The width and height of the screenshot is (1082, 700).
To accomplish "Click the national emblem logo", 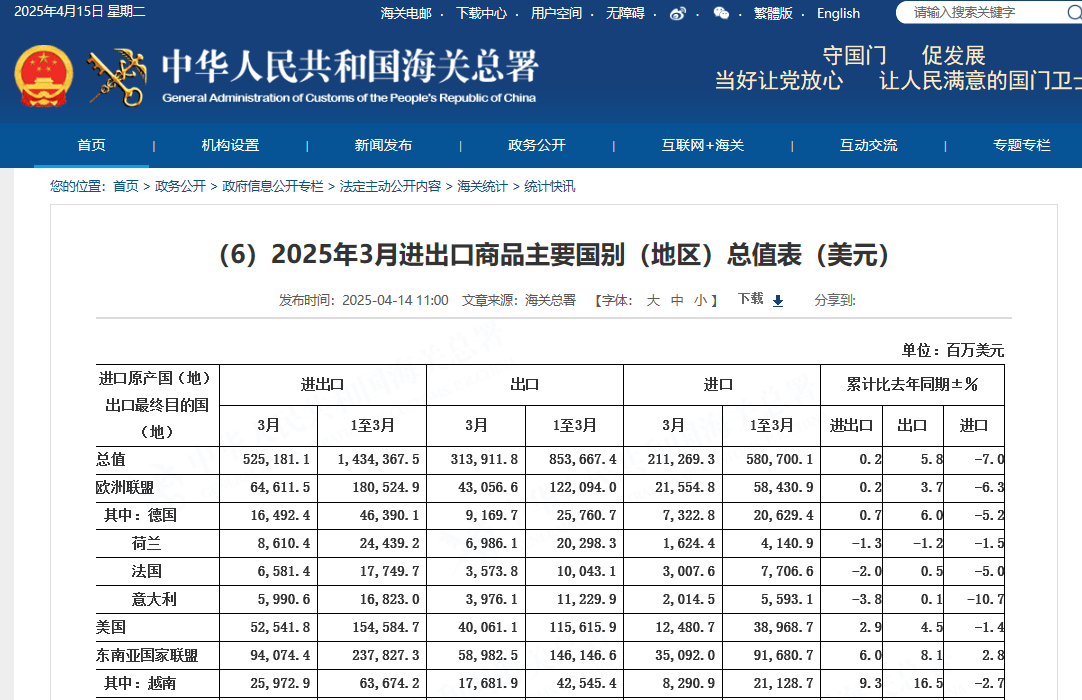I will click(x=43, y=76).
